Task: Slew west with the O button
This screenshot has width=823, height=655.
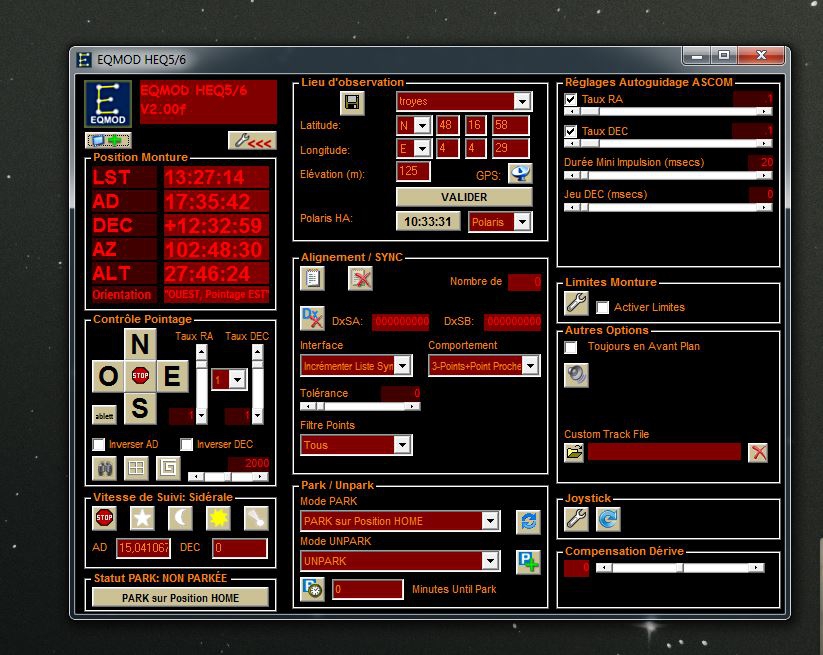Action: coord(108,376)
